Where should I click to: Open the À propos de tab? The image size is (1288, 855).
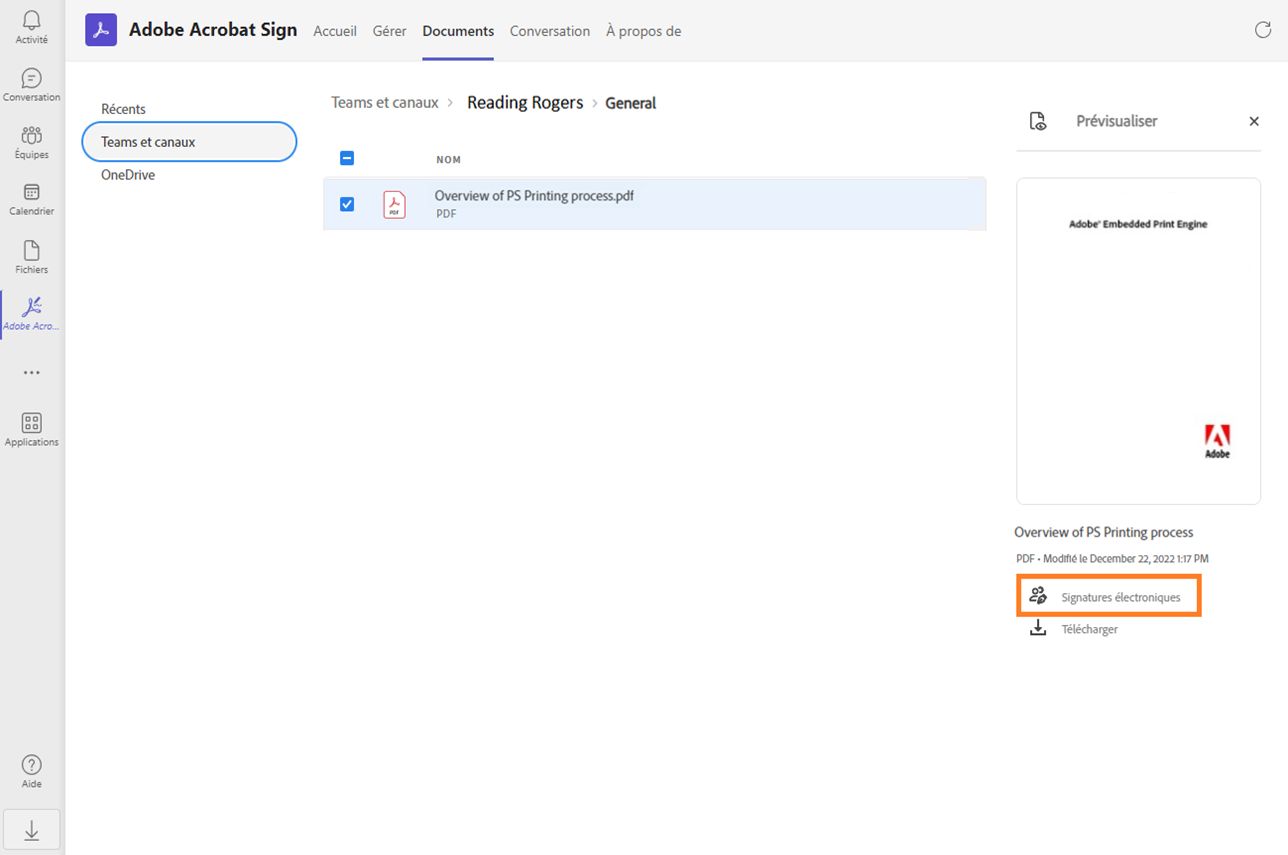644,31
